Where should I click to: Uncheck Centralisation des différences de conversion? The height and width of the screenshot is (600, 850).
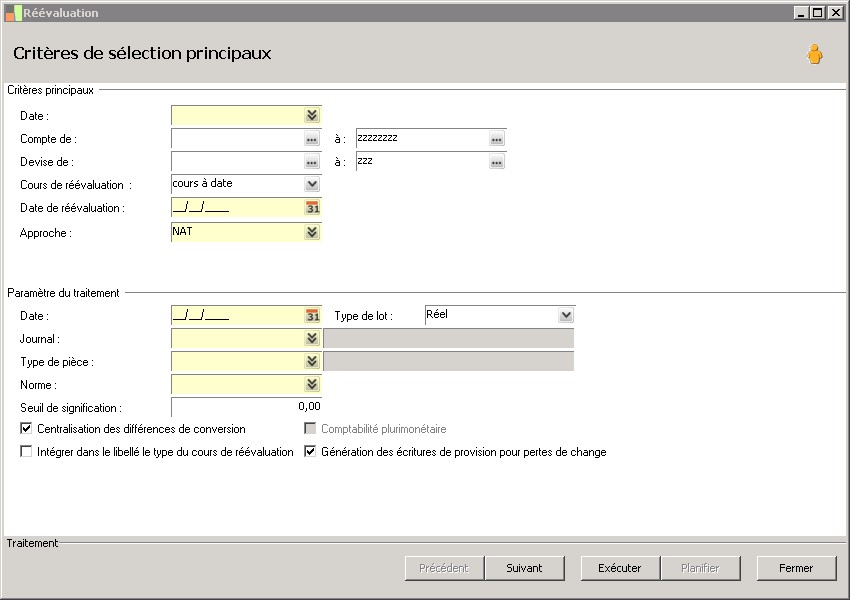point(27,429)
